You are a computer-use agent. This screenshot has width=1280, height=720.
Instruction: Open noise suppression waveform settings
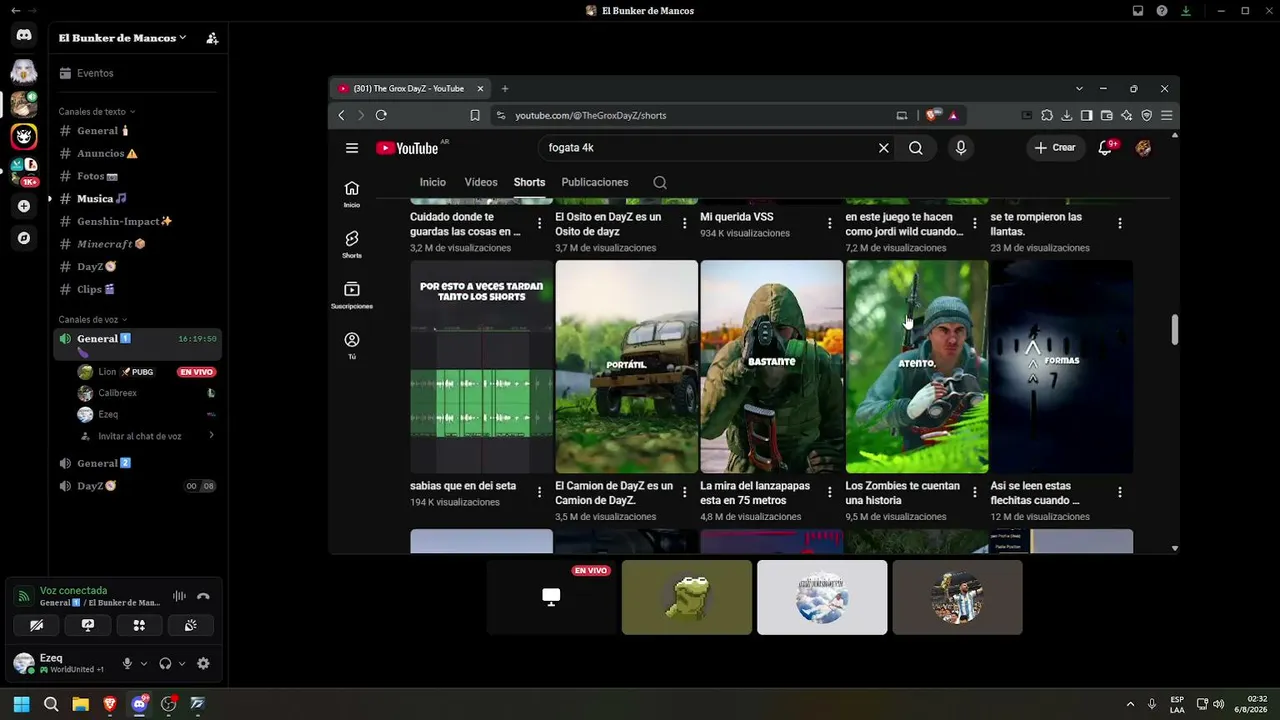[x=179, y=596]
